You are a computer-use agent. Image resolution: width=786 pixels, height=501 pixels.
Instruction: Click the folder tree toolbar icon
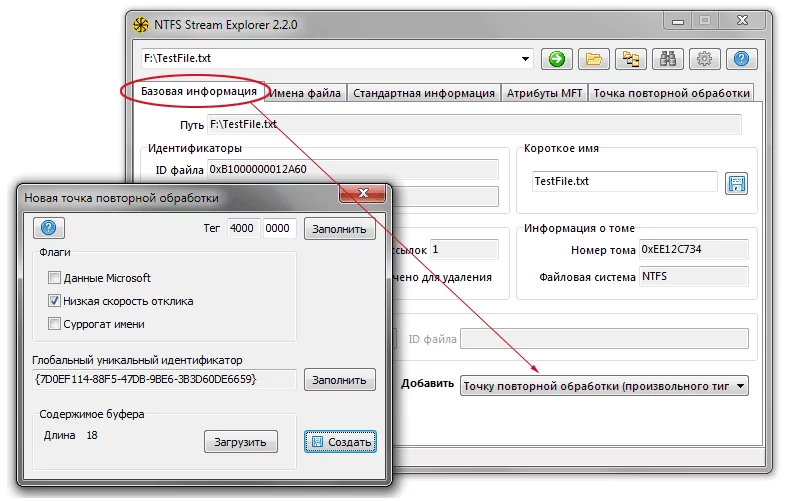pyautogui.click(x=631, y=59)
